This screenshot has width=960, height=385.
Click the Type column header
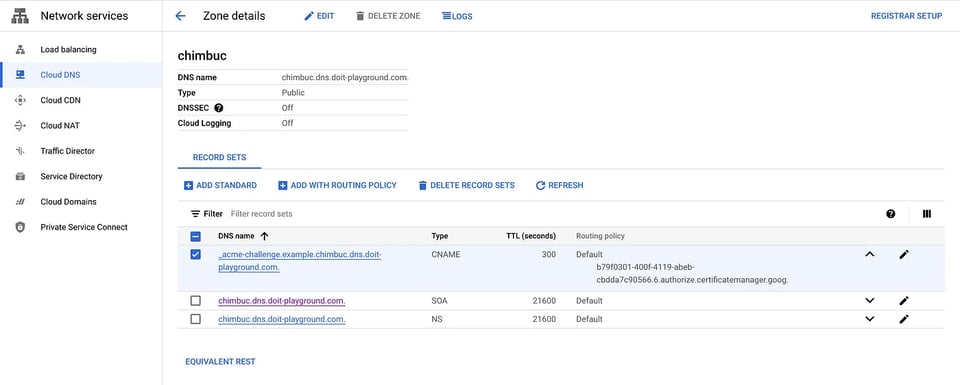coord(440,236)
